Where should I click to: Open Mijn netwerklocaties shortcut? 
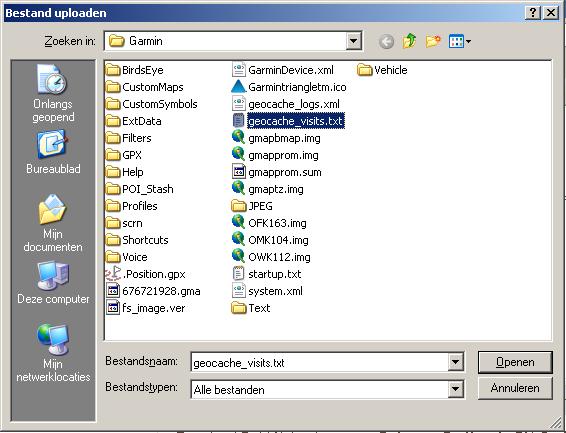[x=53, y=353]
